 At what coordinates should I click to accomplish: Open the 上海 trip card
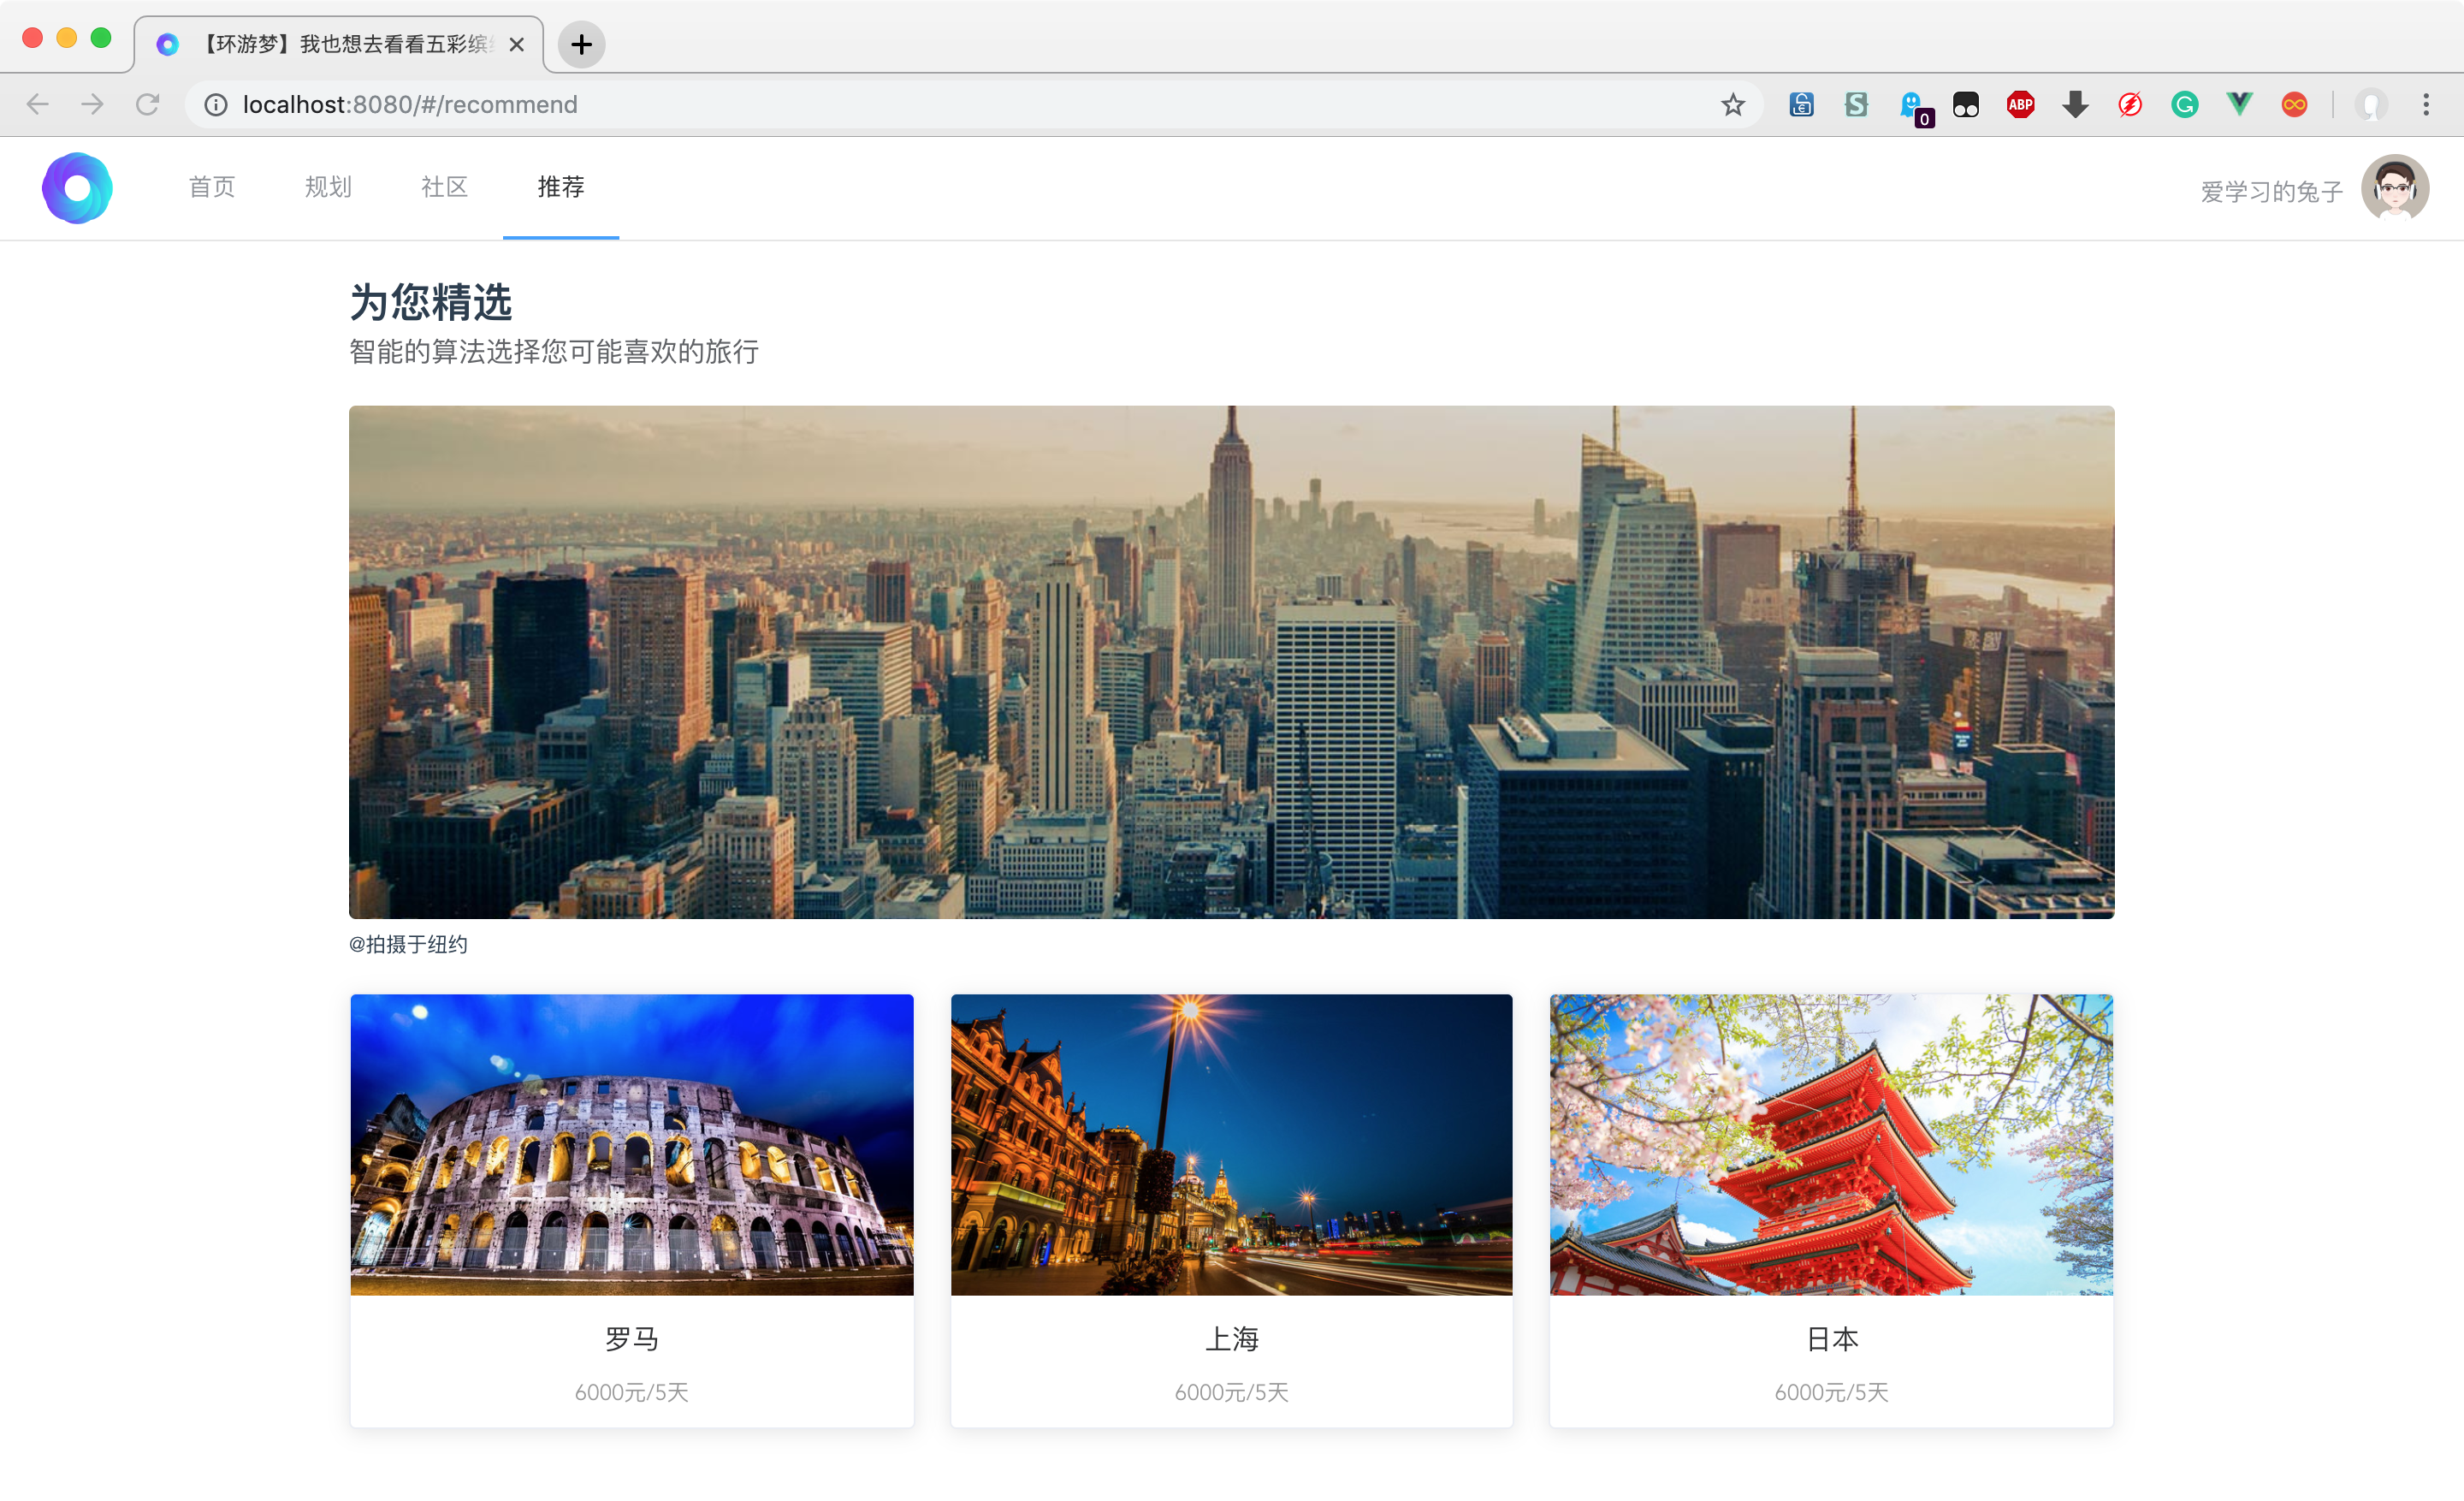[1231, 1210]
